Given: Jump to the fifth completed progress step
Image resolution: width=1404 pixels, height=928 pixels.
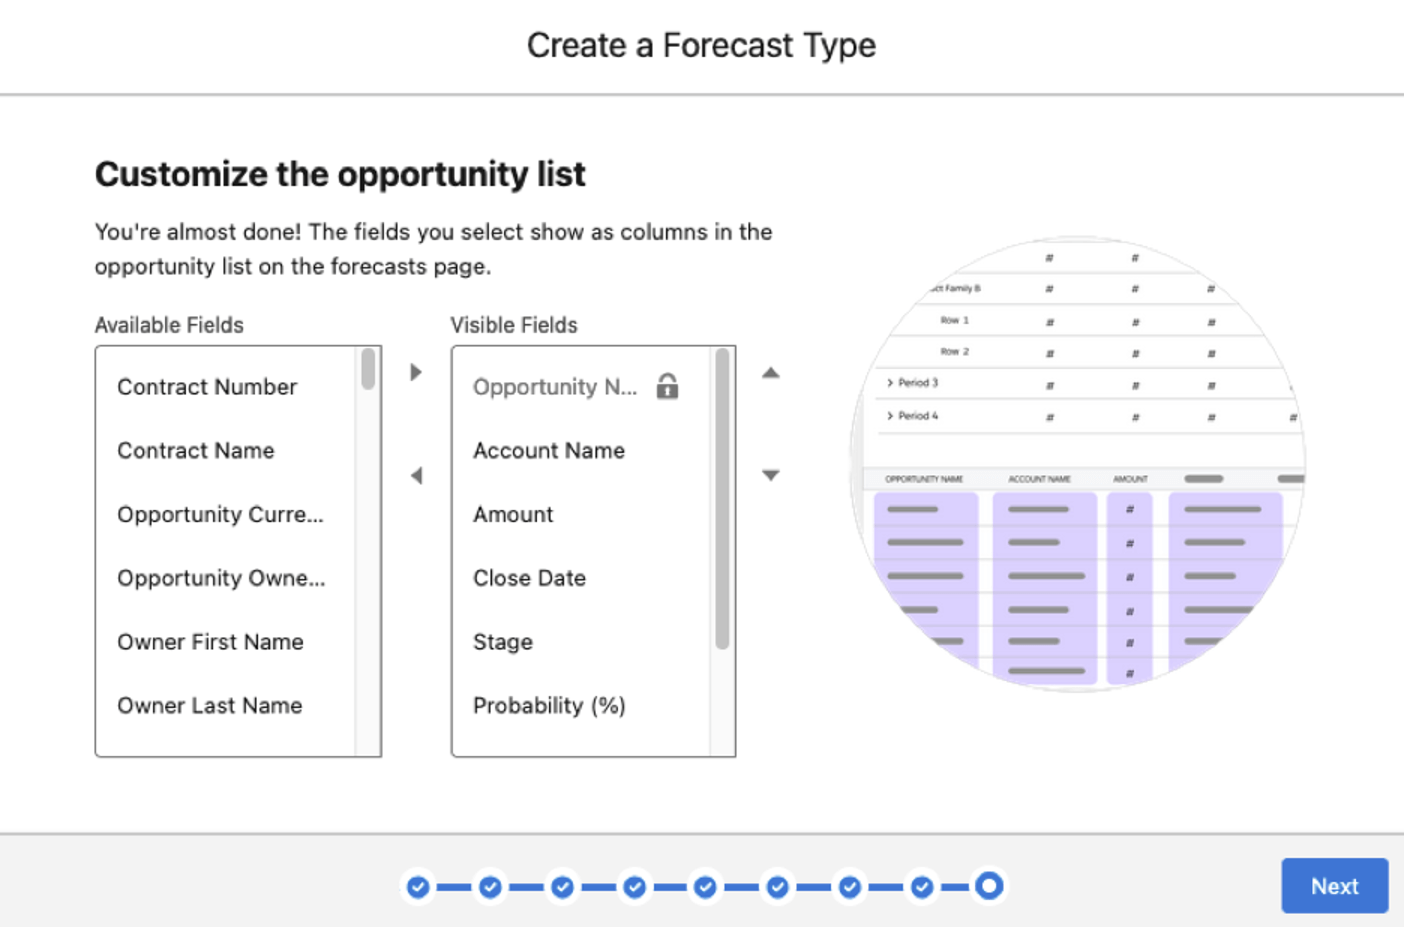Looking at the screenshot, I should [x=705, y=887].
